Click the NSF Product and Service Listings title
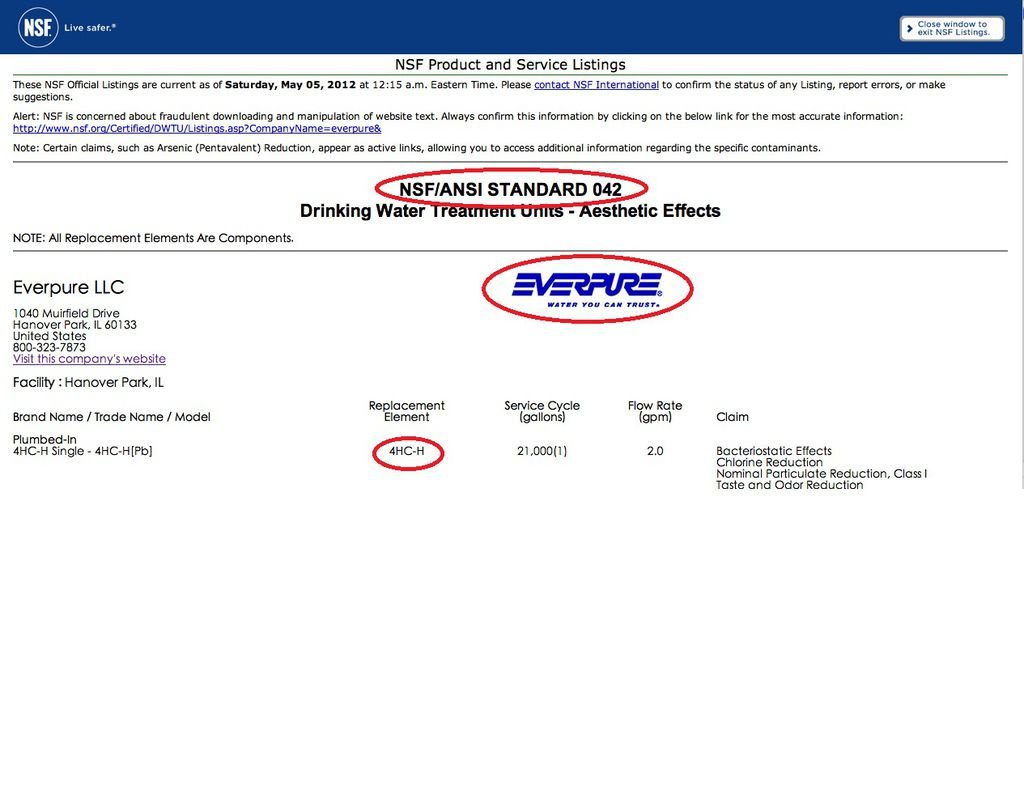Viewport: 1024px width, 790px height. (x=510, y=65)
